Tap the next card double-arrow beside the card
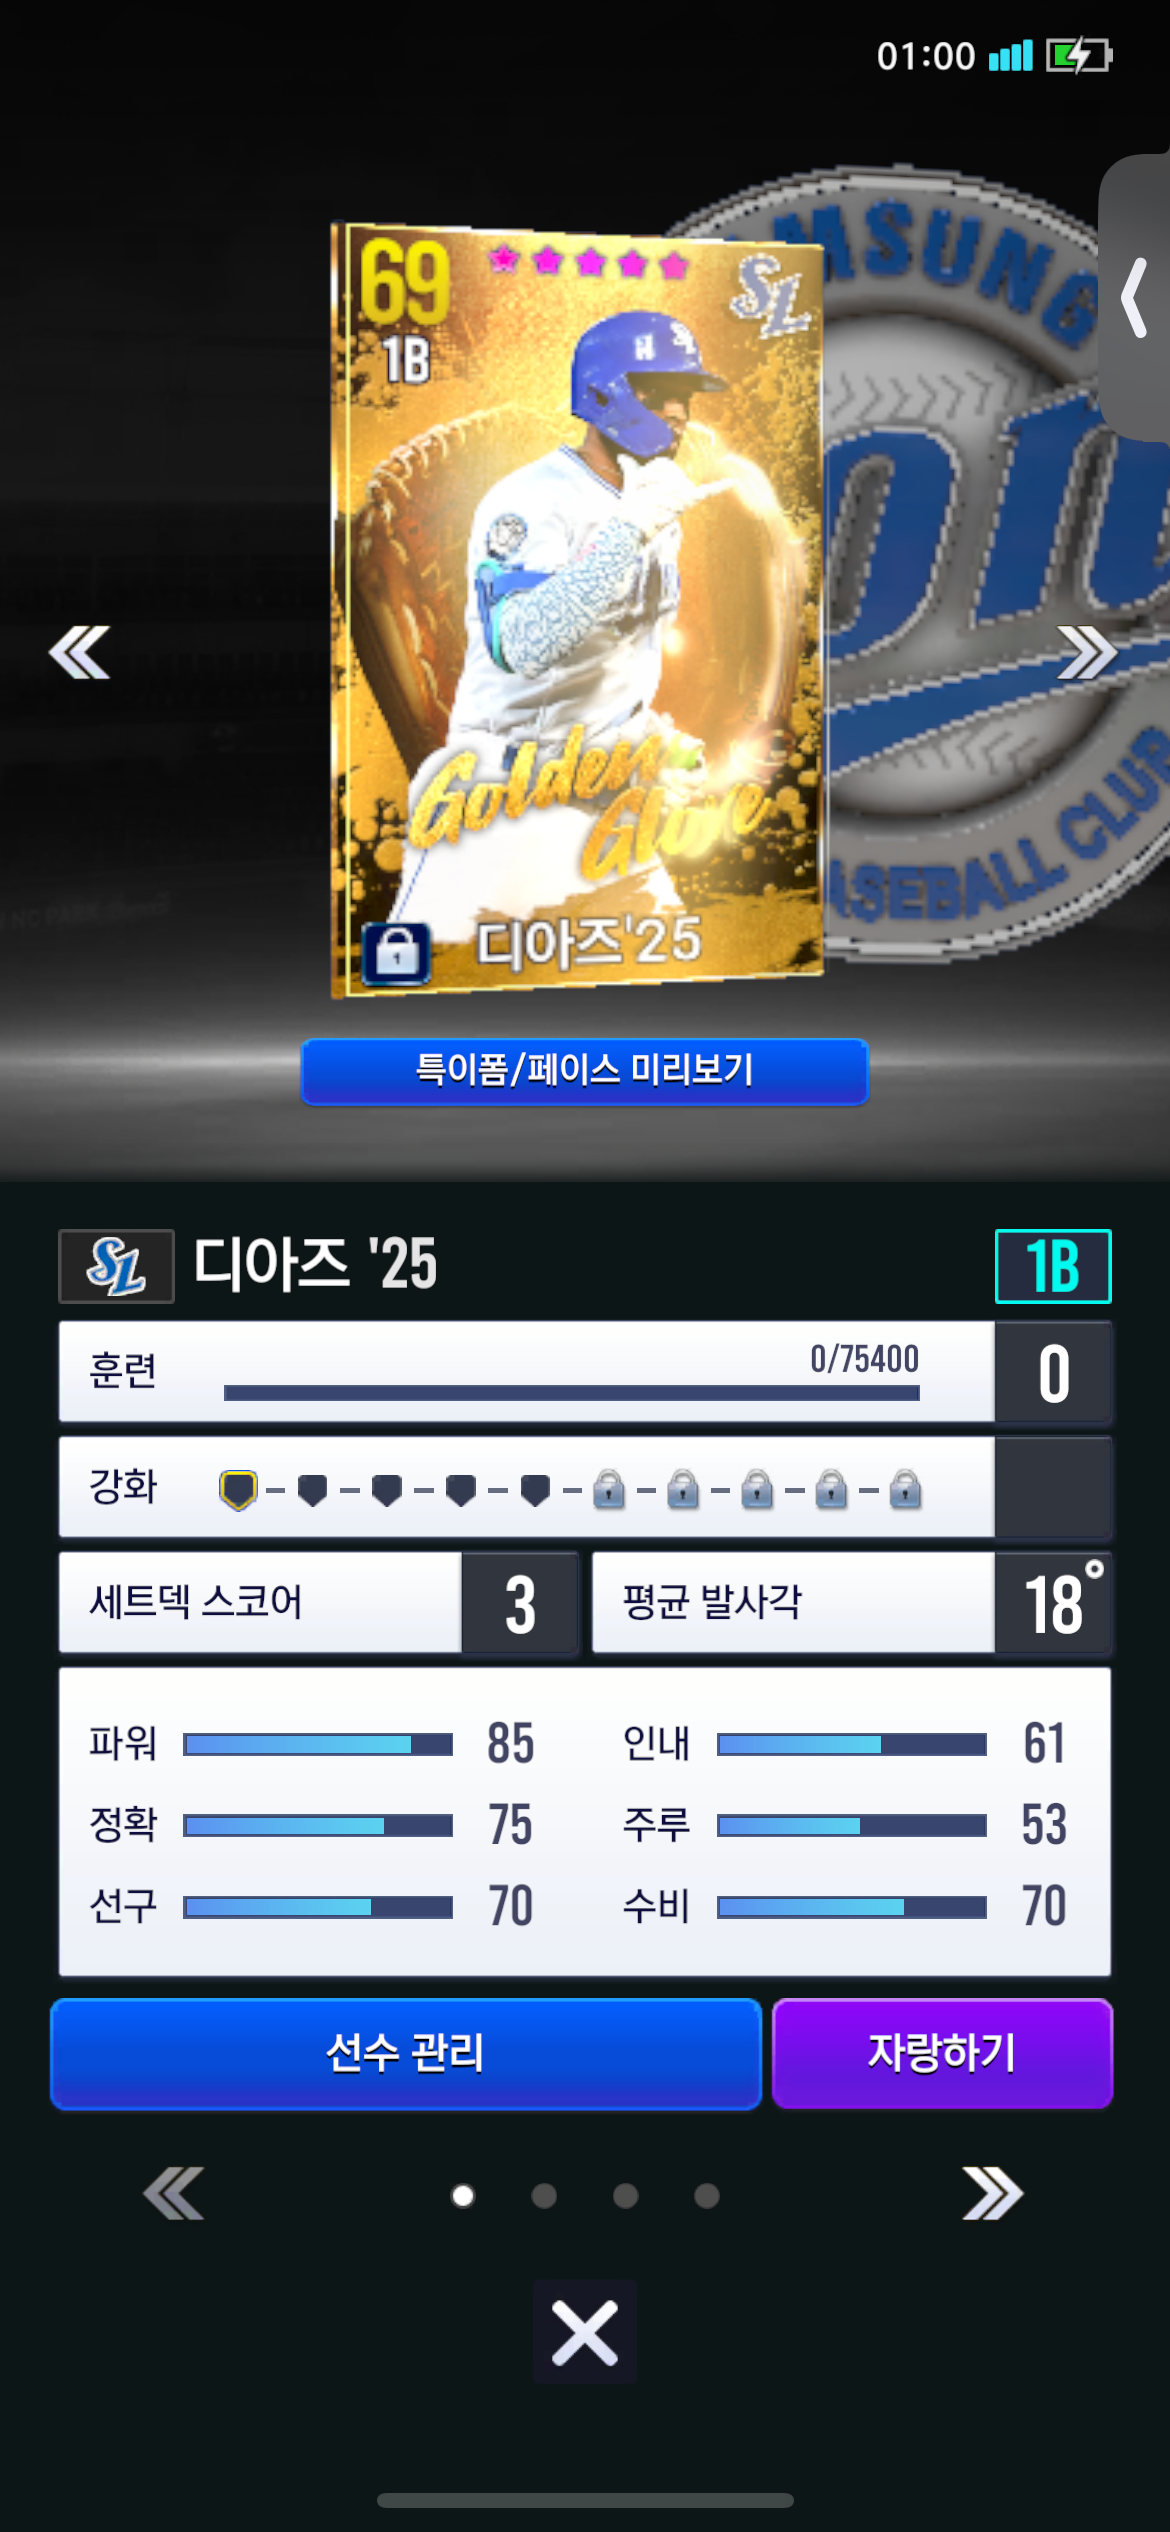The width and height of the screenshot is (1170, 2532). [1087, 653]
